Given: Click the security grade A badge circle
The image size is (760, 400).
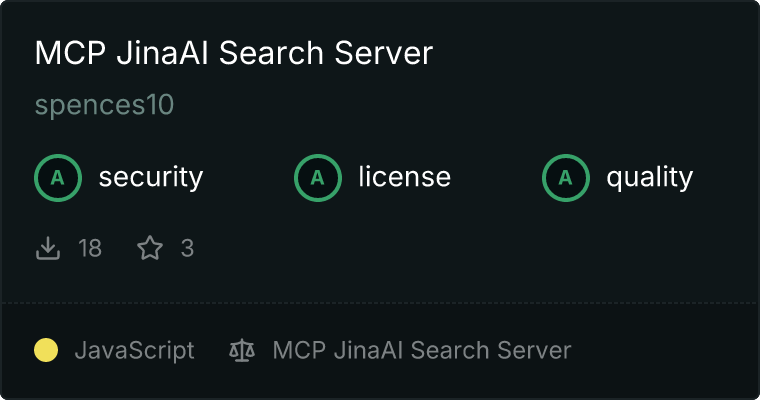Looking at the screenshot, I should coord(58,177).
